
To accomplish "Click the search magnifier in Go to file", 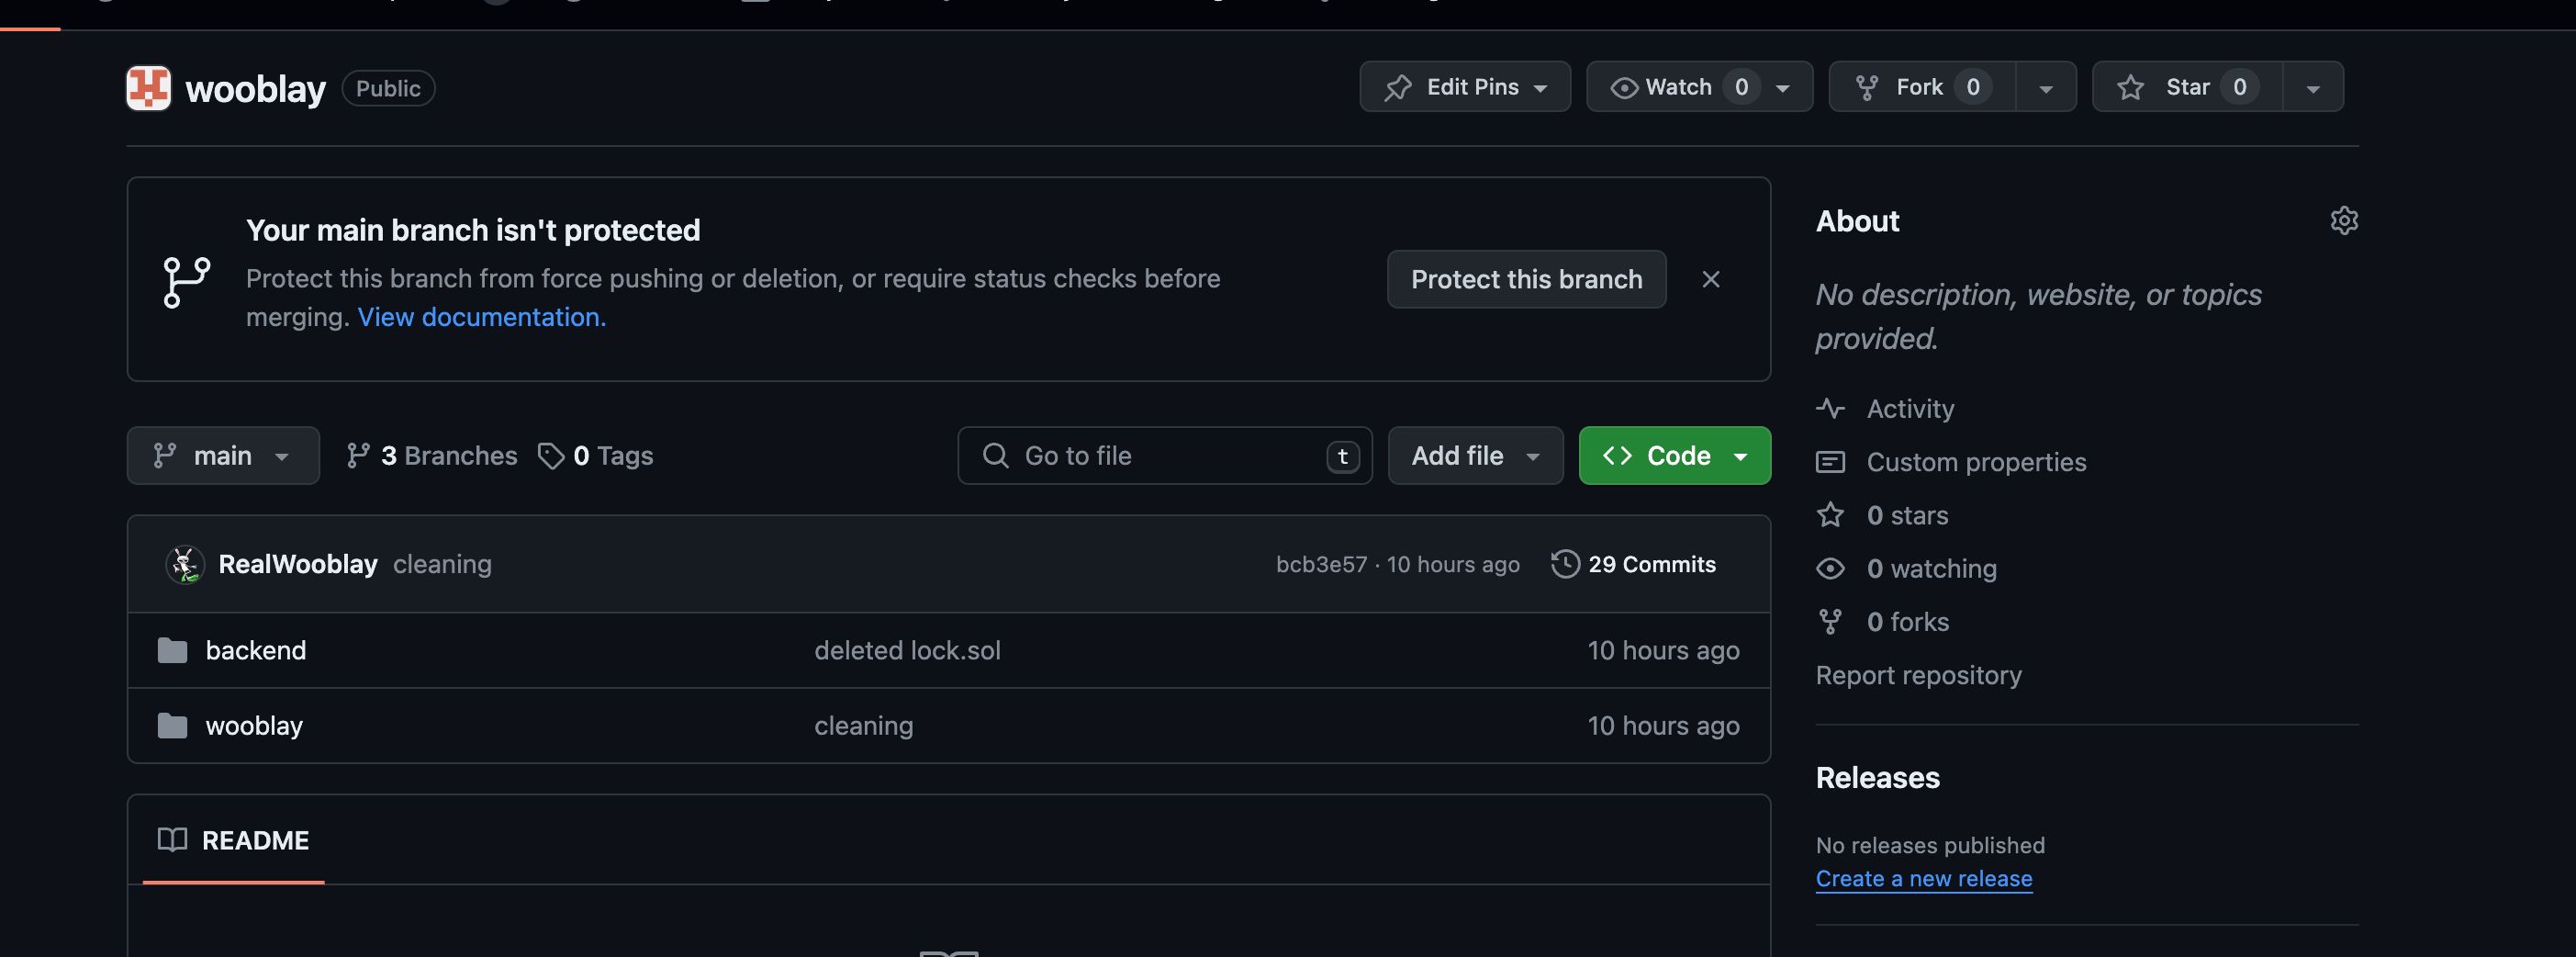I will tap(995, 456).
